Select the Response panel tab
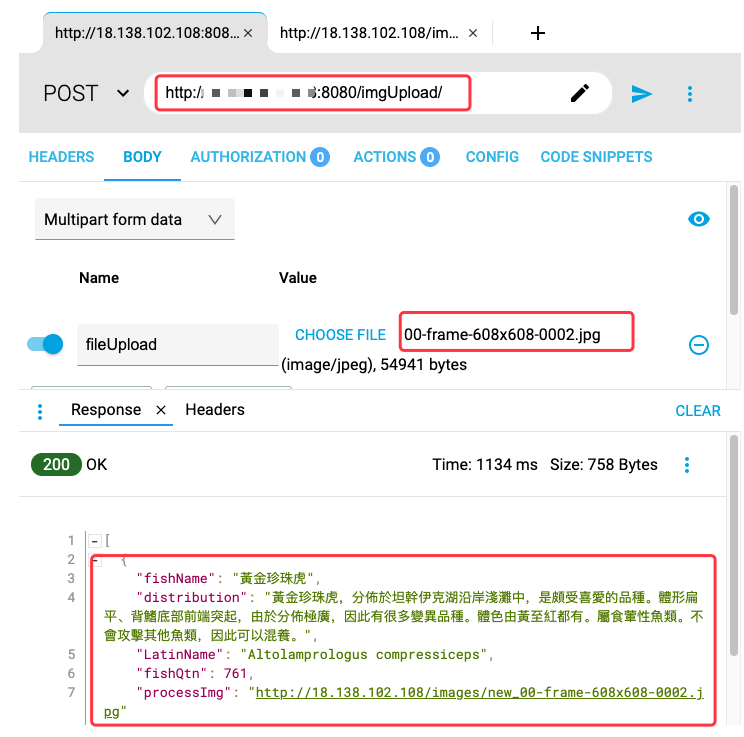 [x=106, y=410]
